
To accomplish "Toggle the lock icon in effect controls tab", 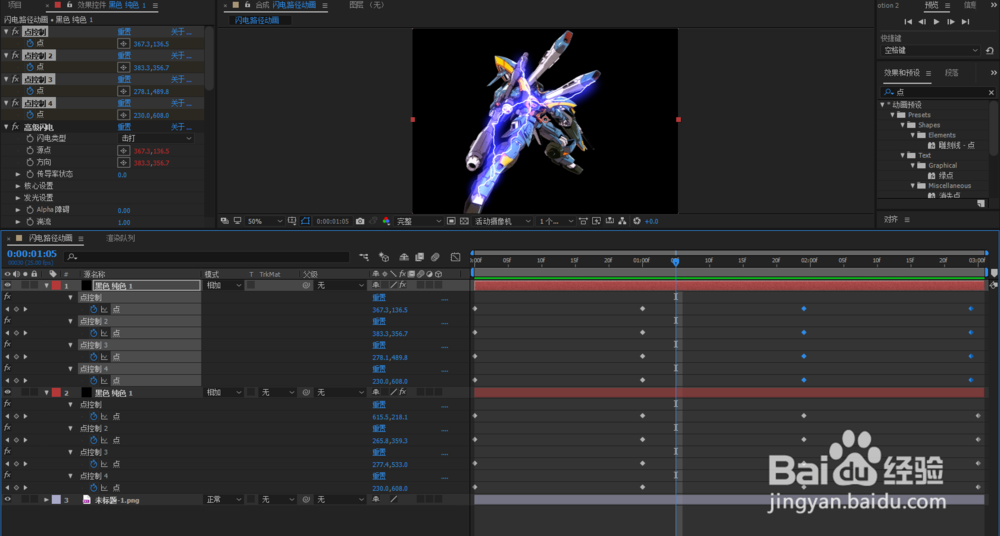I will (69, 5).
